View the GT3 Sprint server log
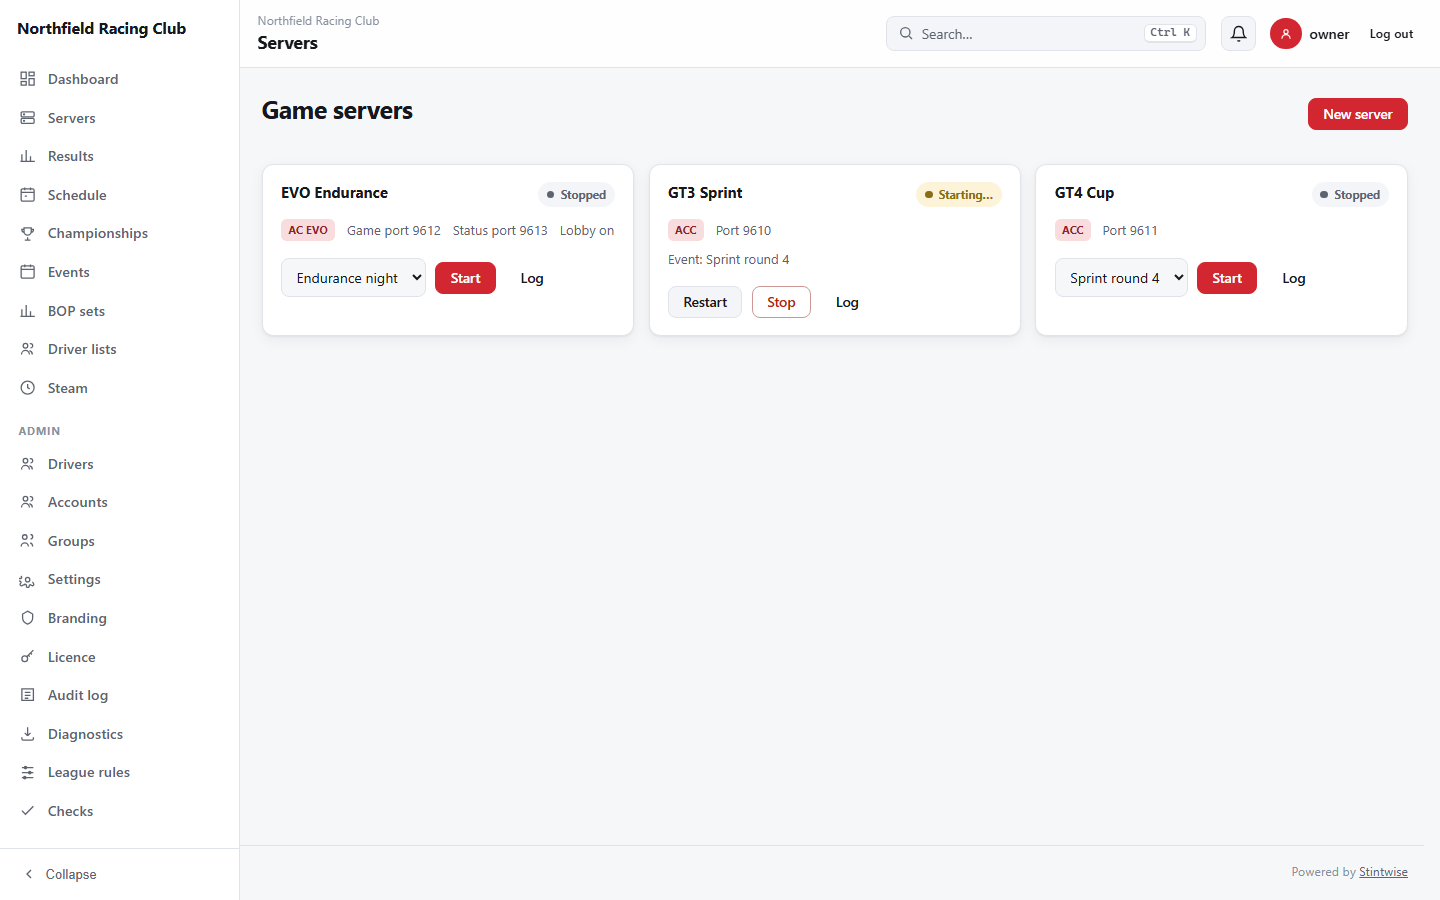1440x900 pixels. click(x=847, y=302)
